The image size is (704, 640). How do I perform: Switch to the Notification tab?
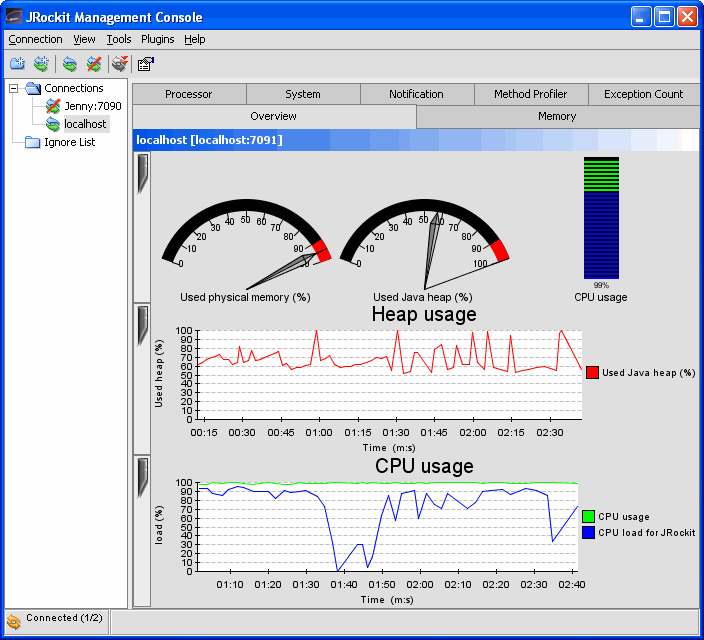(417, 94)
